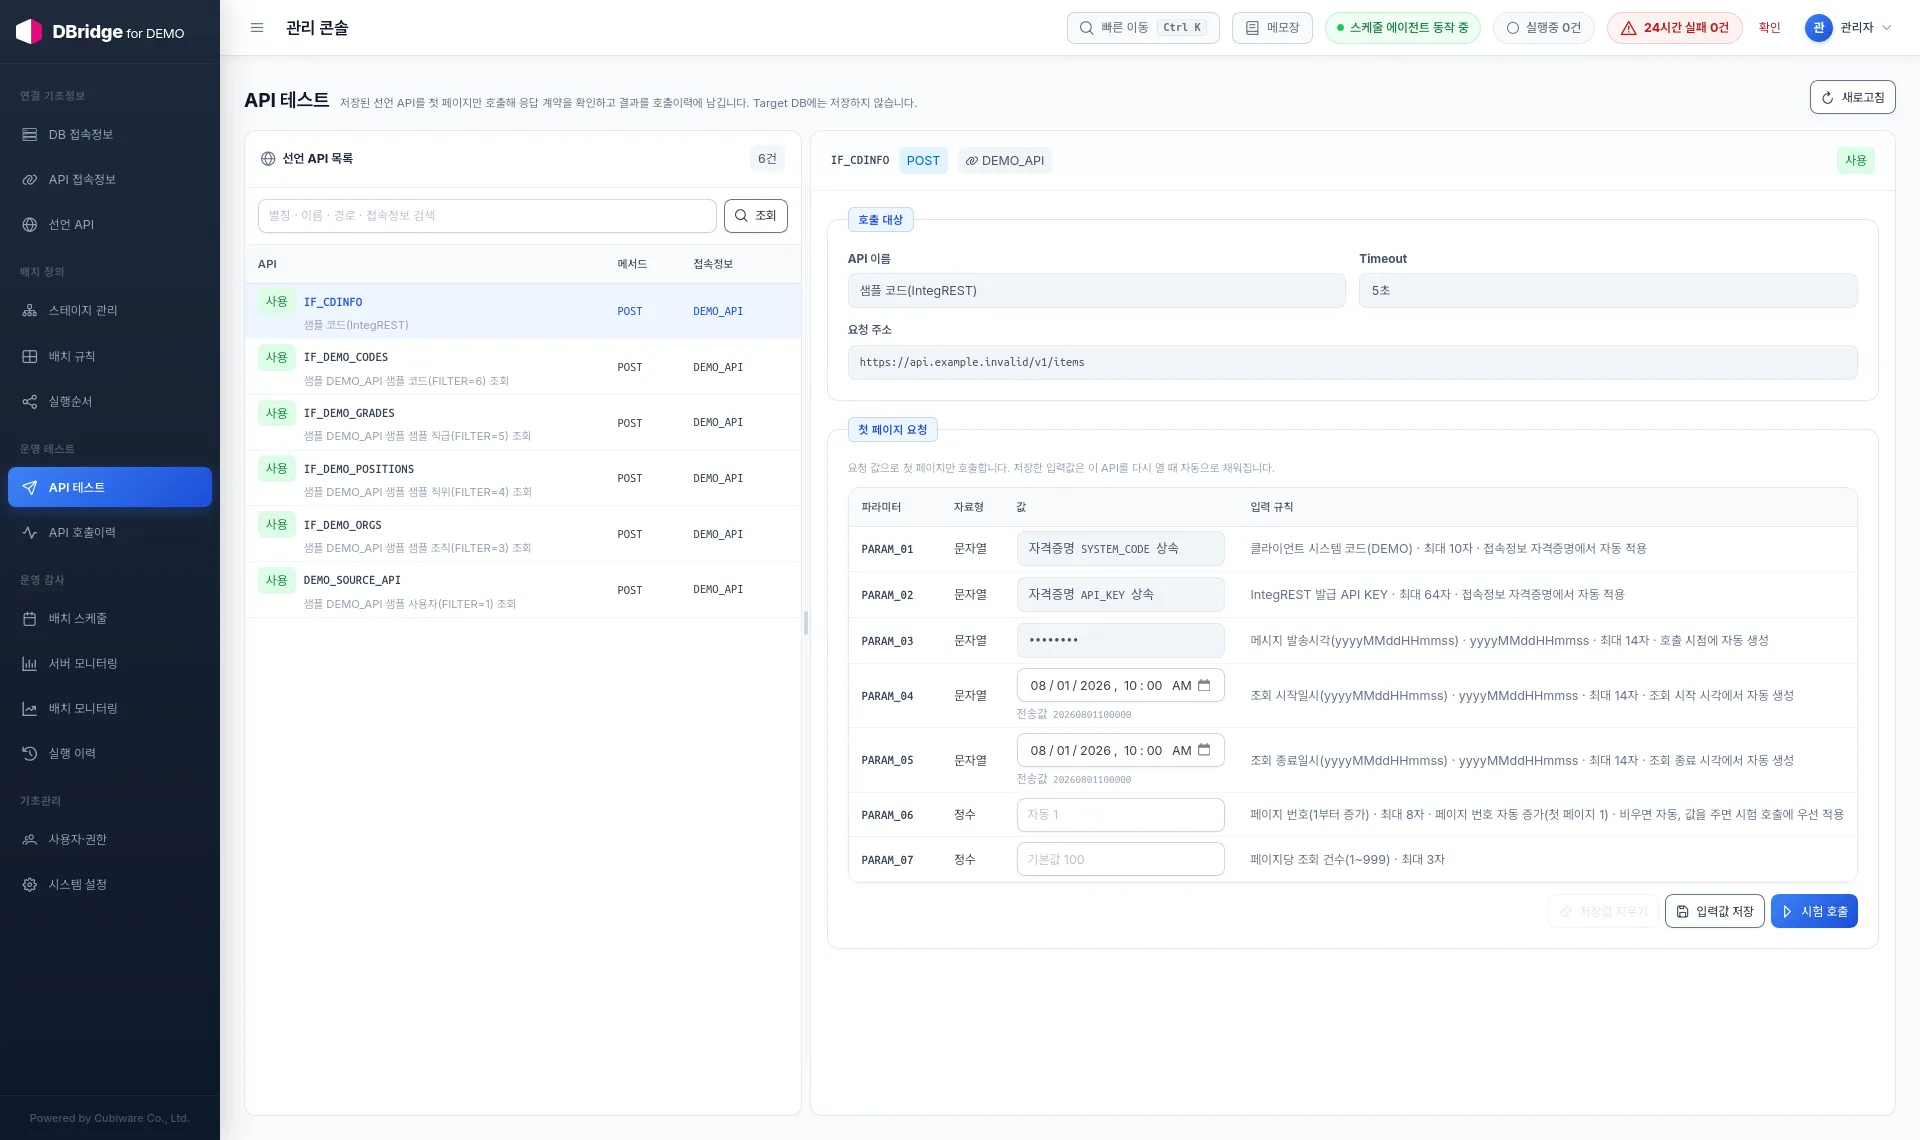Click the globe icon beside 선언 API 목록
1920x1140 pixels.
(268, 158)
